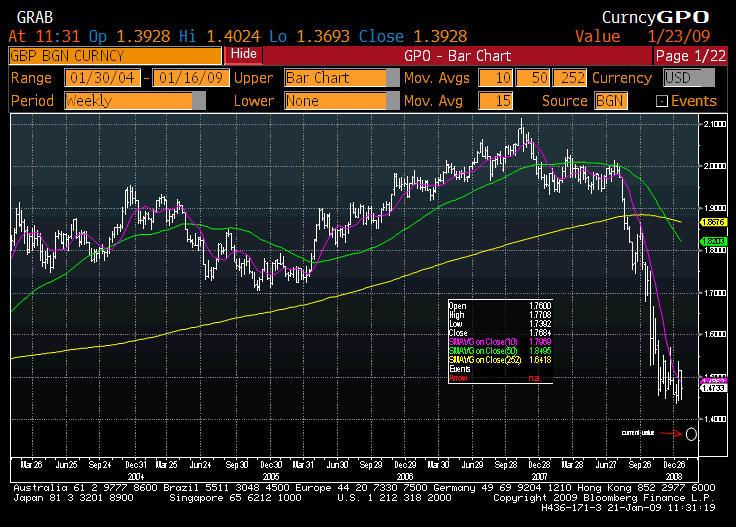The height and width of the screenshot is (527, 736).
Task: Click the Dec 26 date axis label
Action: click(x=674, y=465)
